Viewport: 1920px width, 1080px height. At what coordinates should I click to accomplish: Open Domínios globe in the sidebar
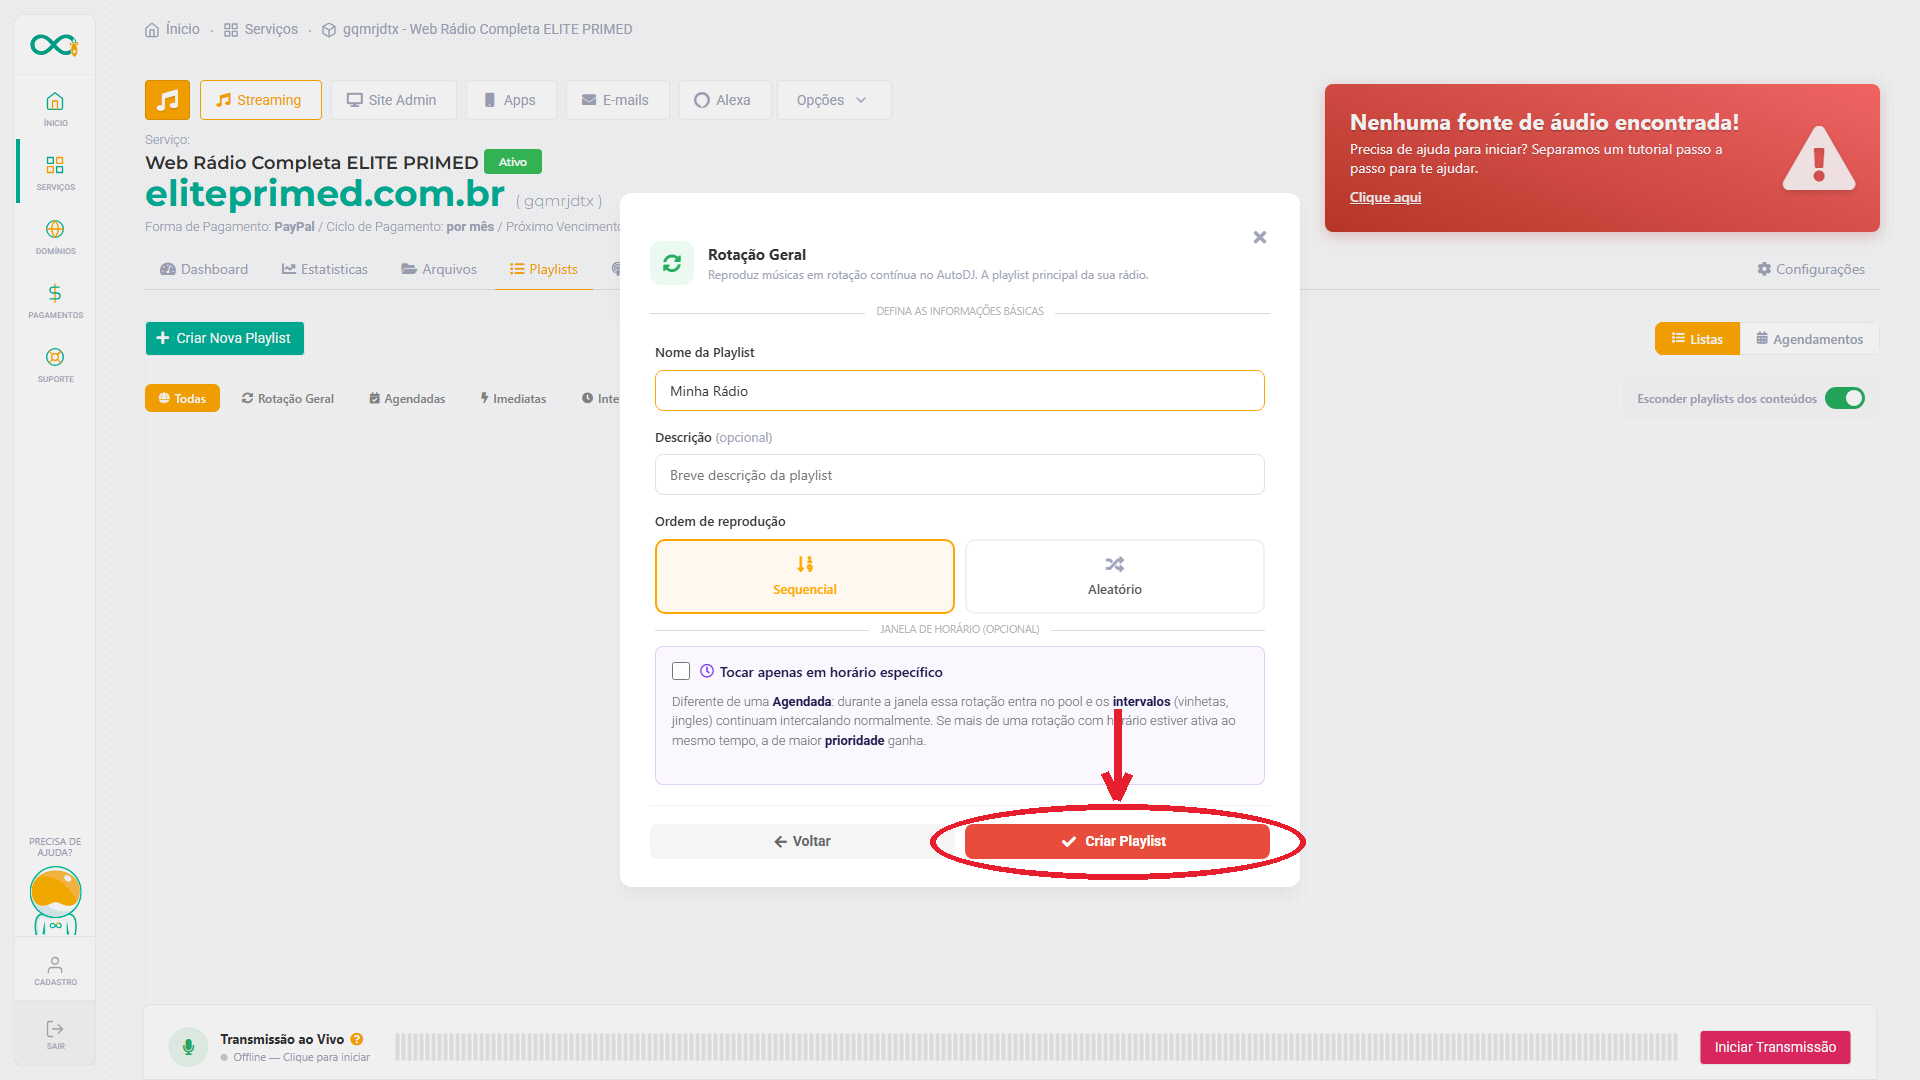click(55, 237)
